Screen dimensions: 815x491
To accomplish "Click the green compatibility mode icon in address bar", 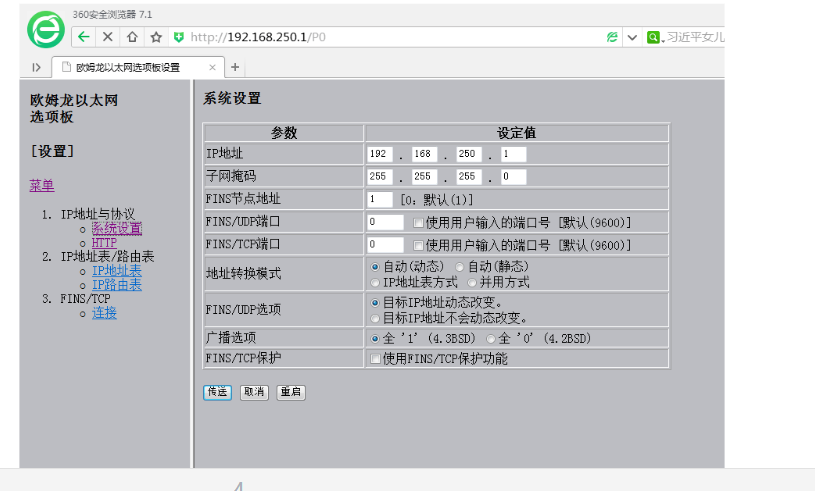I will coord(611,37).
